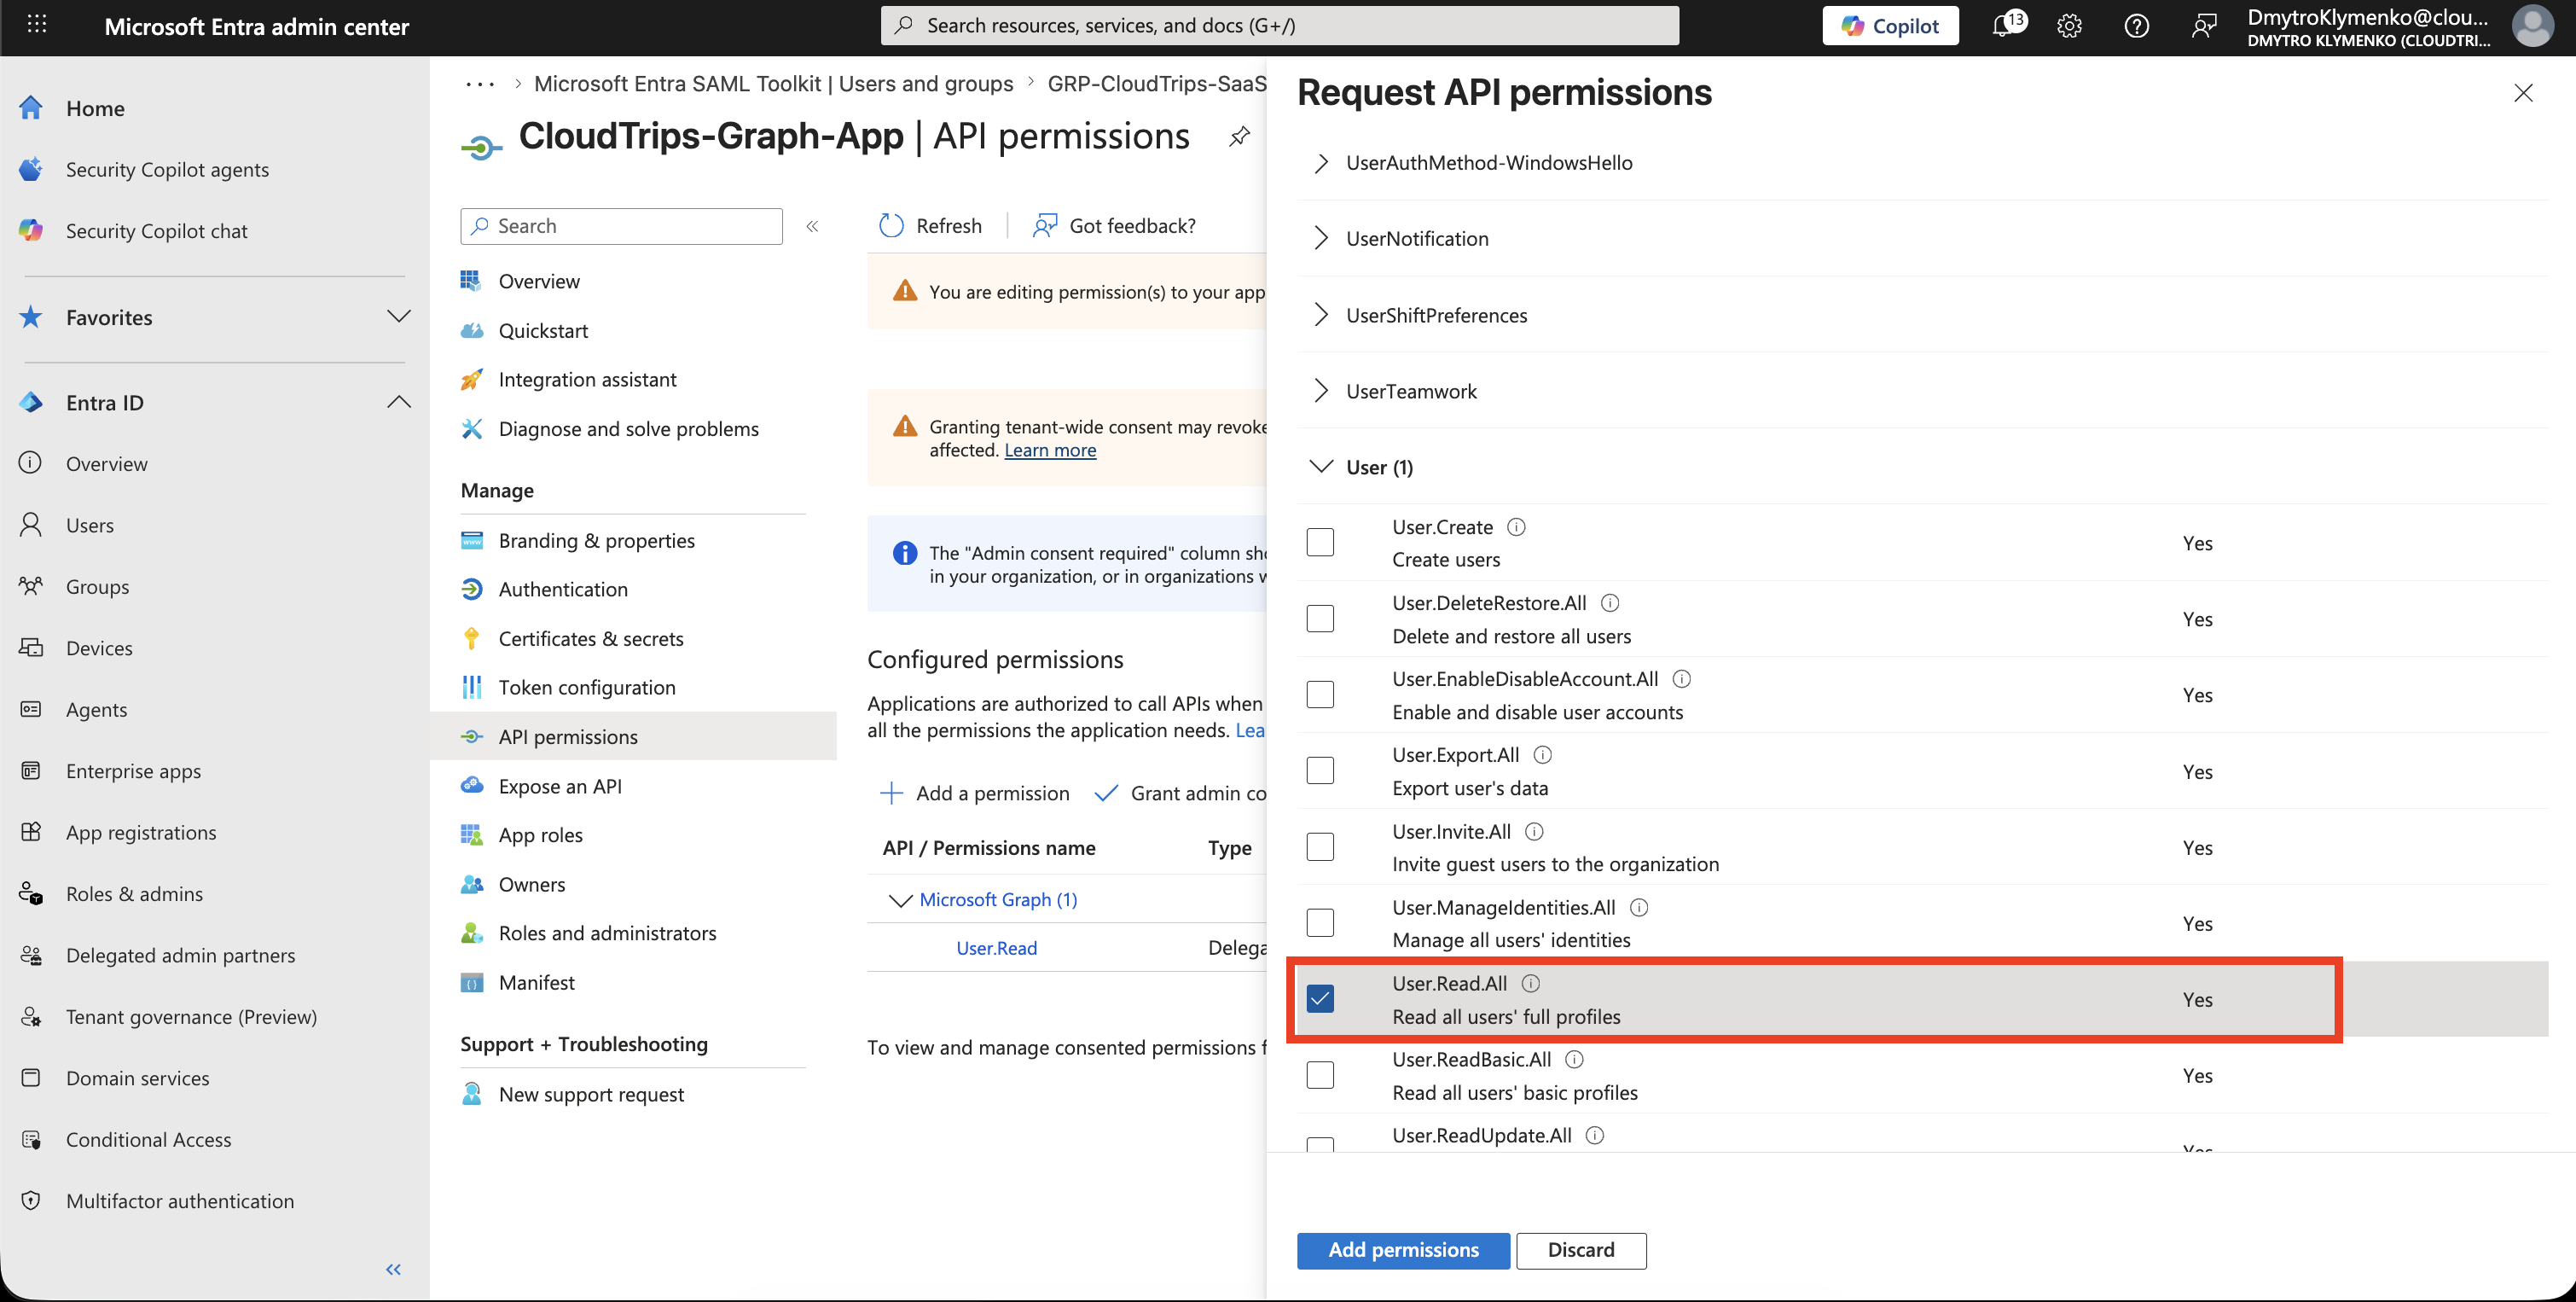Open the app Overview blade

[538, 281]
